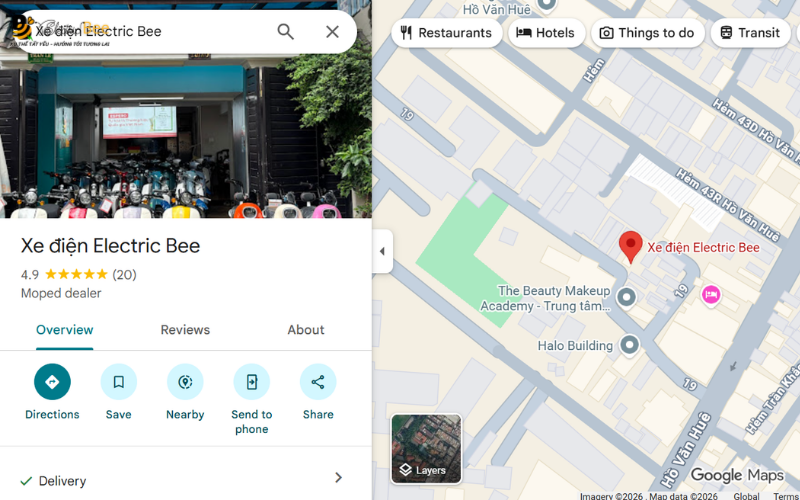
Task: Click the Xe điện Electric Bee place title
Action: pos(110,246)
